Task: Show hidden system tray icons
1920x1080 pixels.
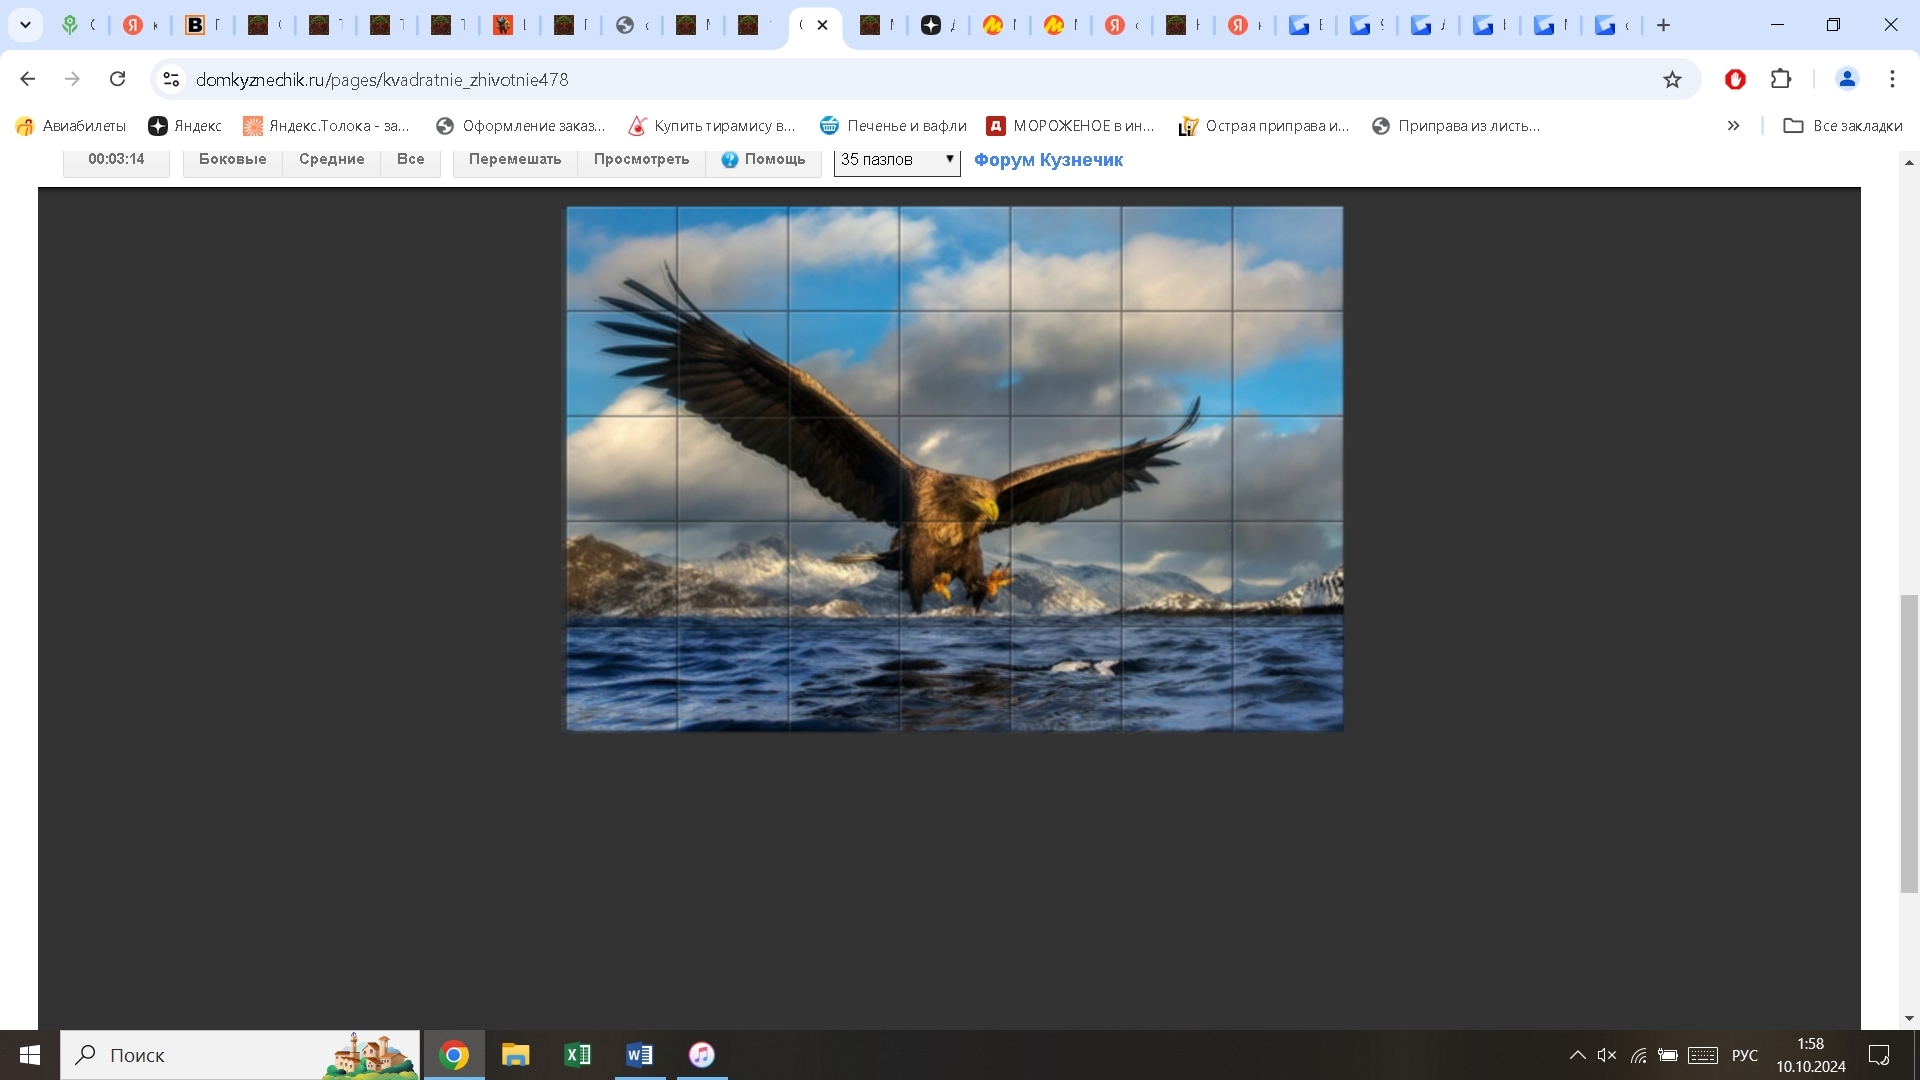Action: pos(1577,1055)
